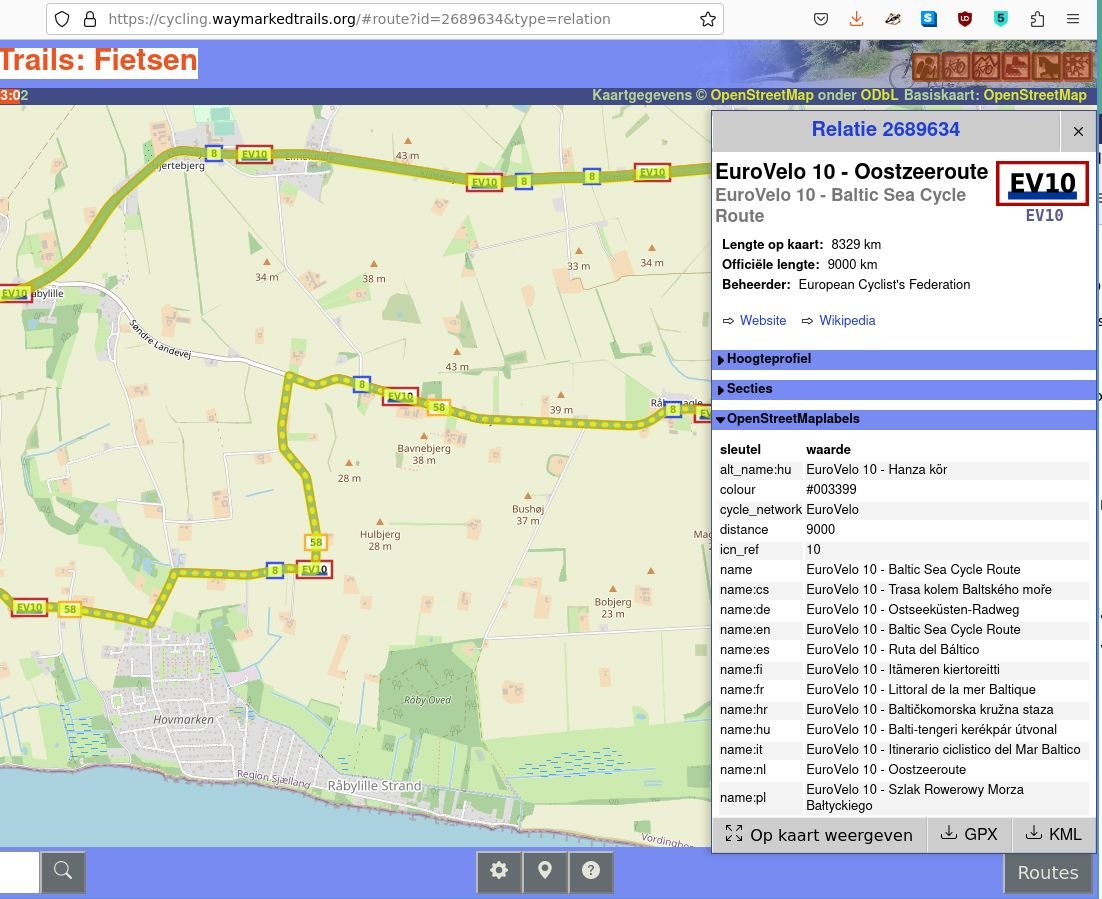Expand the Secties section

click(x=749, y=389)
